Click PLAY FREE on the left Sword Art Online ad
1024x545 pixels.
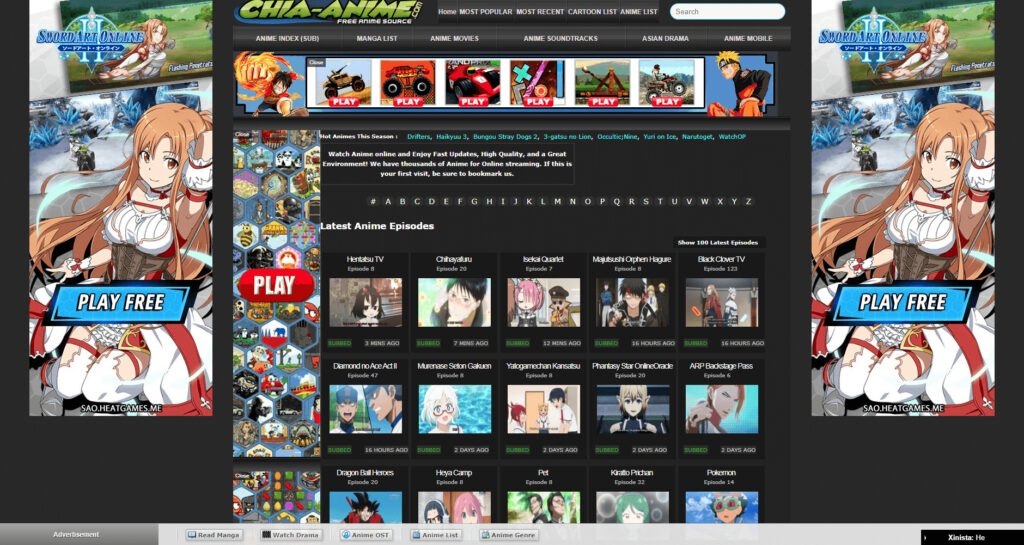pos(120,302)
